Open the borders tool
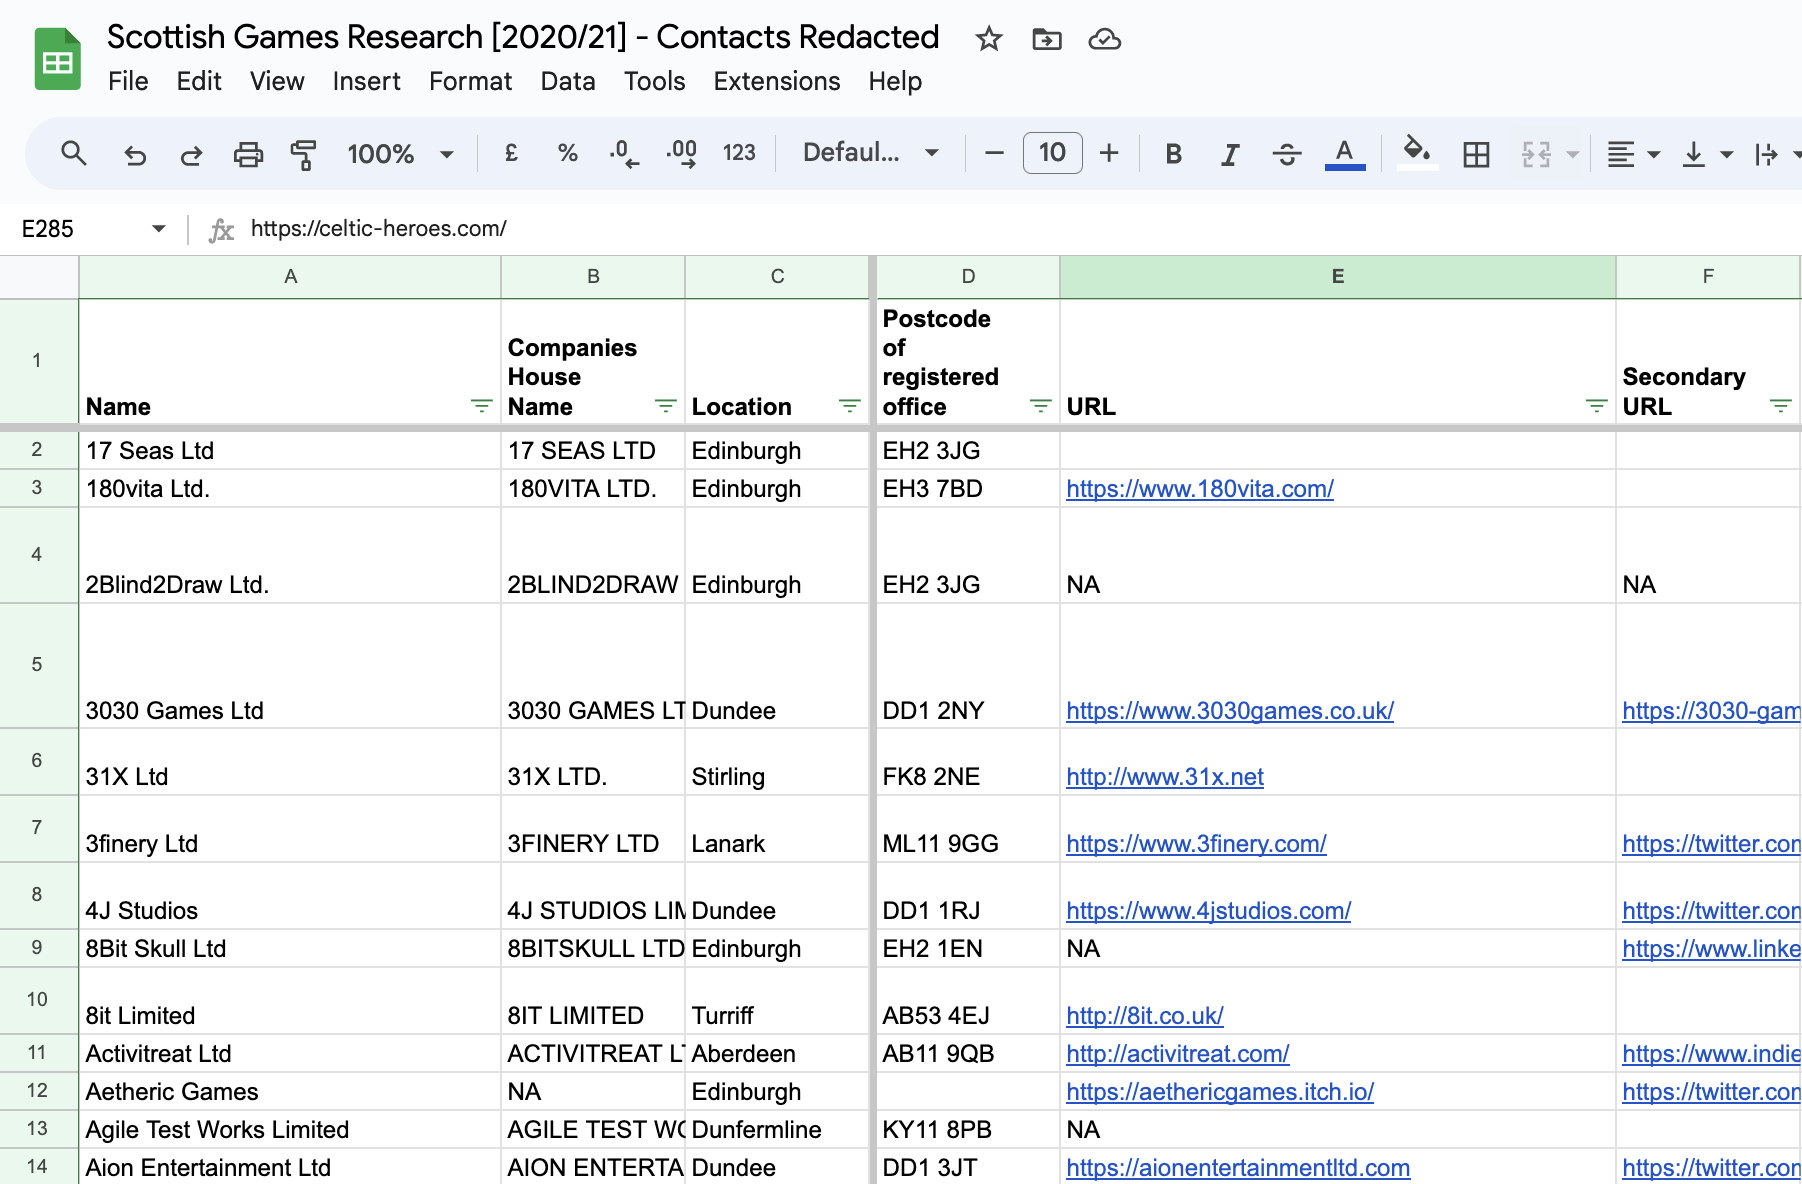The height and width of the screenshot is (1184, 1802). (1476, 154)
